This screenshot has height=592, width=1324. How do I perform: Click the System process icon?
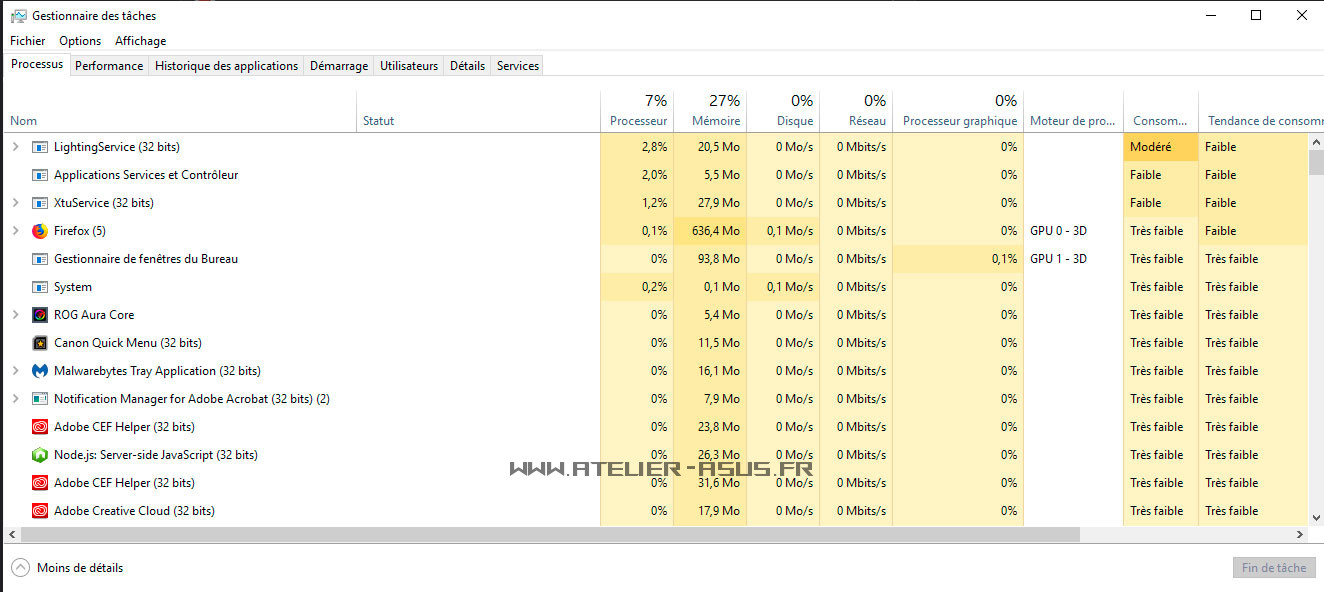tap(40, 287)
